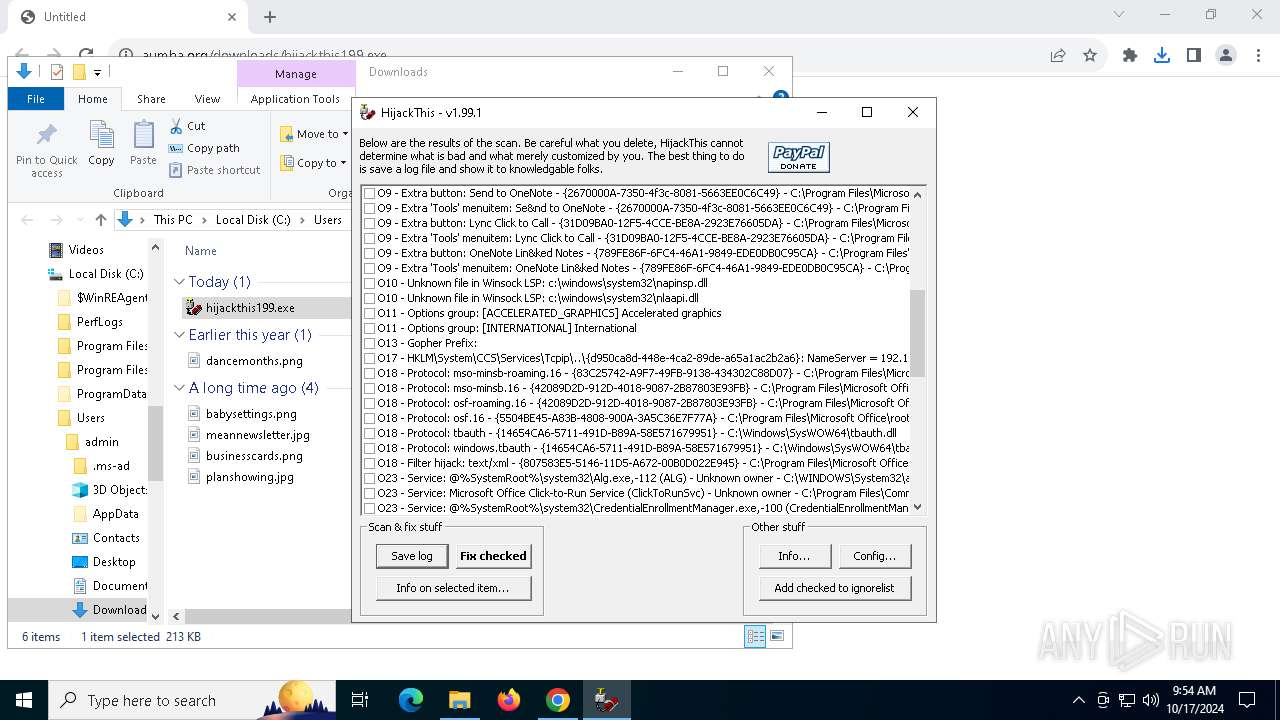Click the Windows taskbar search box
Screen dimensions: 1280x720
tap(192, 700)
